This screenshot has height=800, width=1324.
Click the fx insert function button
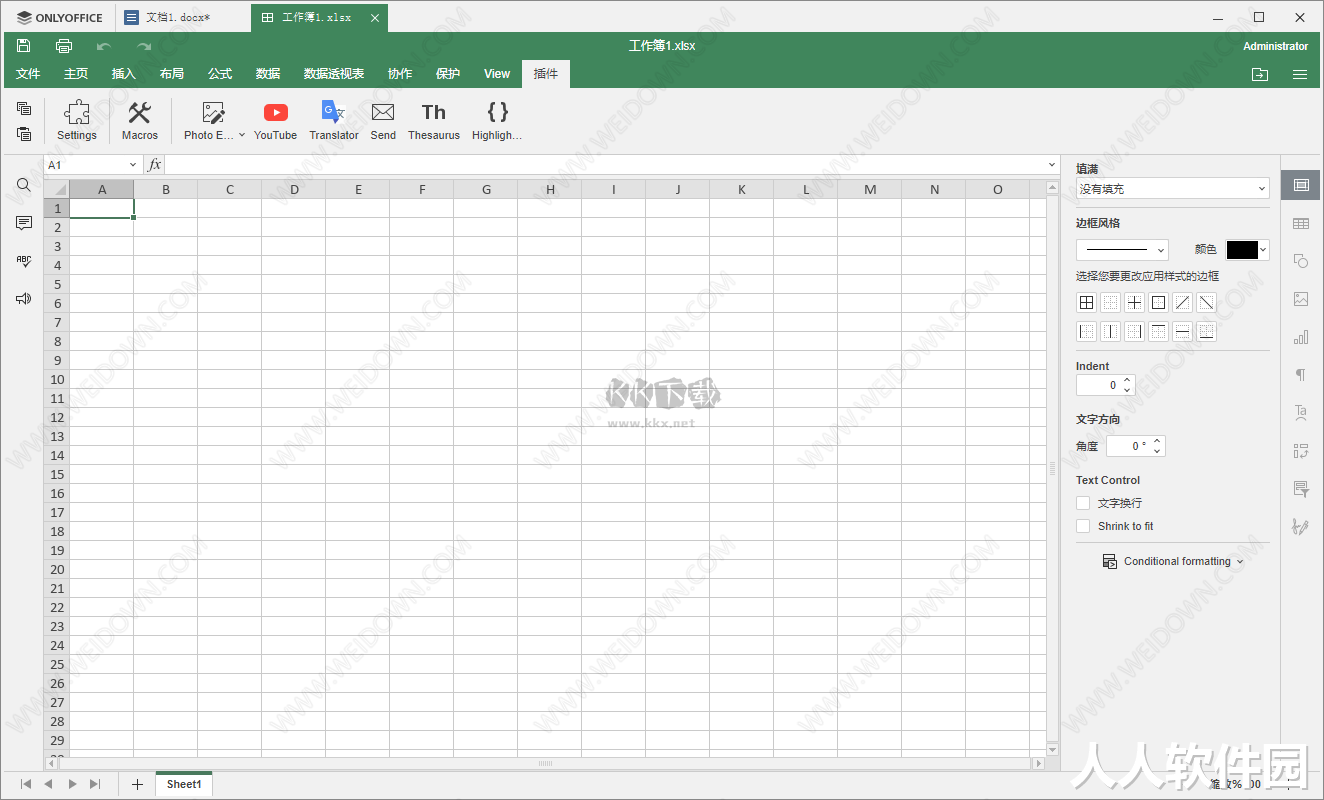pos(154,165)
